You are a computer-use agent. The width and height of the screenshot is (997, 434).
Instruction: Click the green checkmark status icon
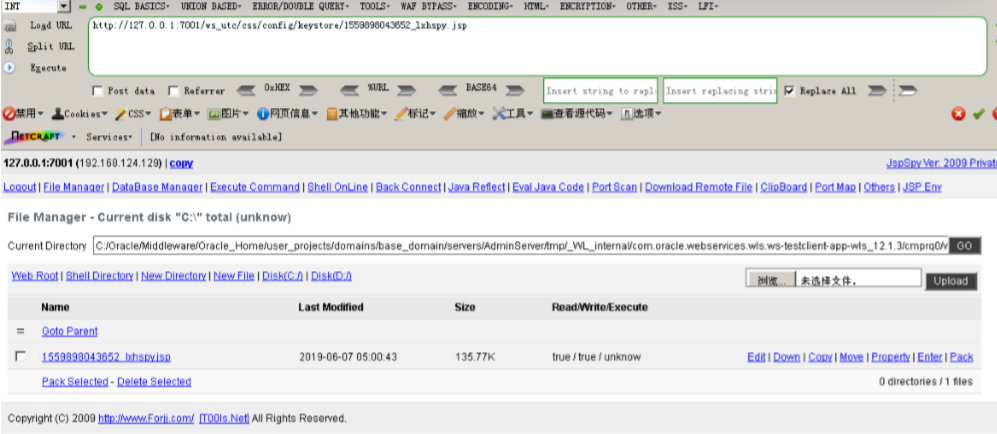click(x=979, y=114)
